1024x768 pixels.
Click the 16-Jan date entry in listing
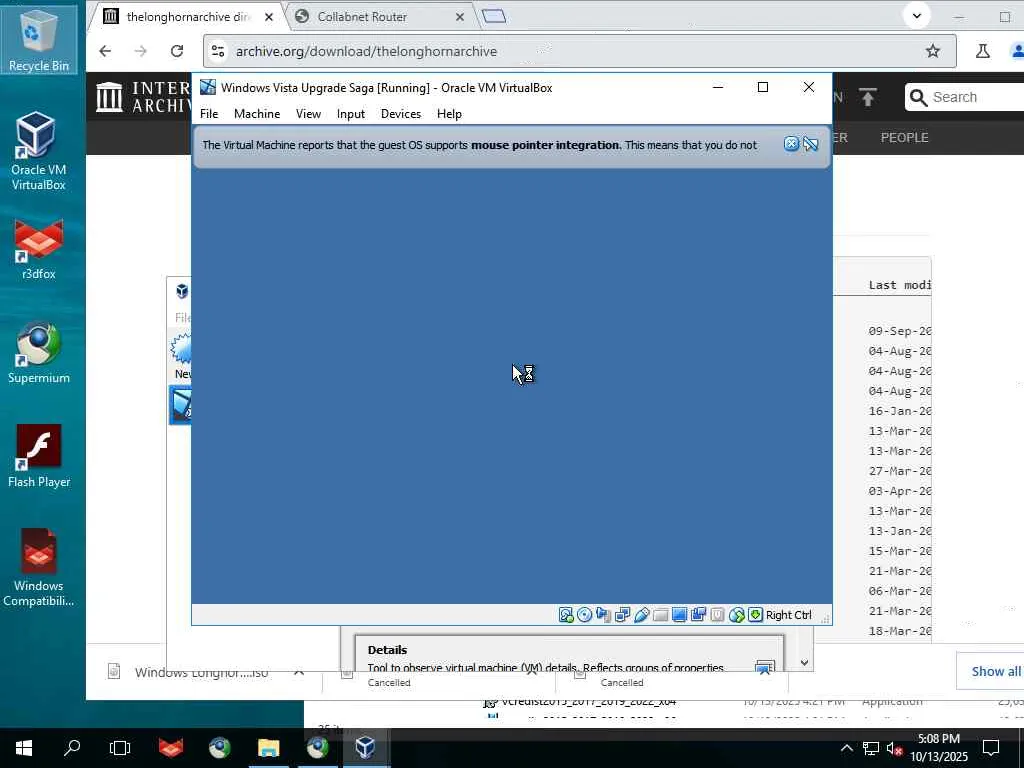[899, 411]
